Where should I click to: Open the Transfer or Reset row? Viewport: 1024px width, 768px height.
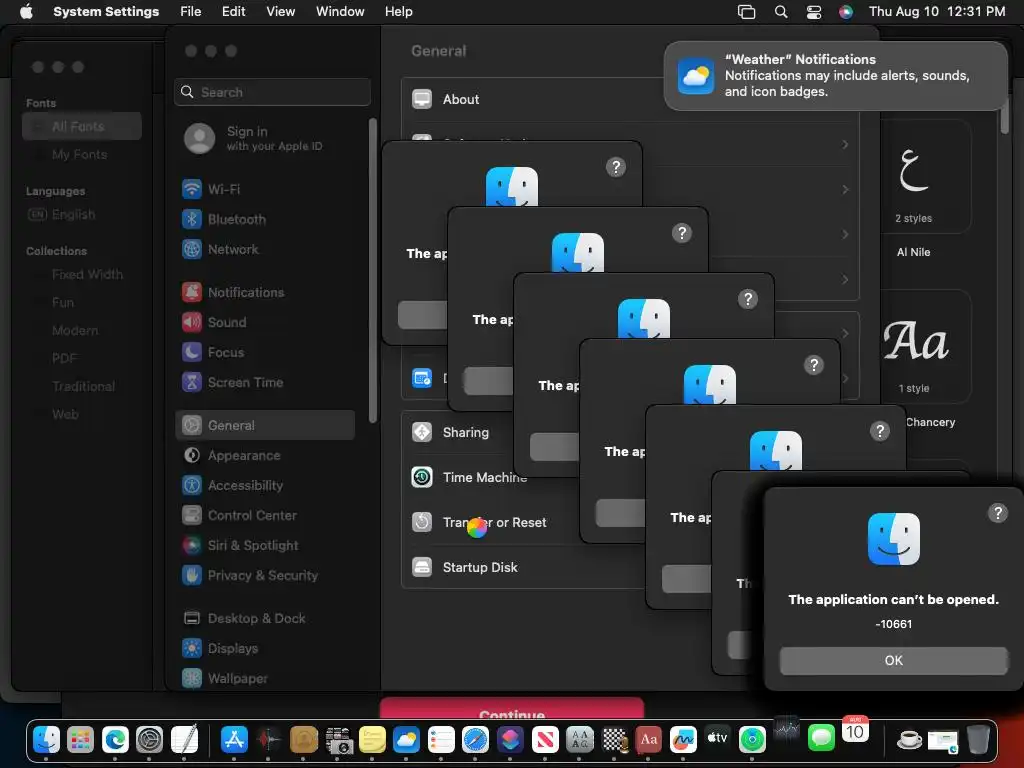point(490,522)
